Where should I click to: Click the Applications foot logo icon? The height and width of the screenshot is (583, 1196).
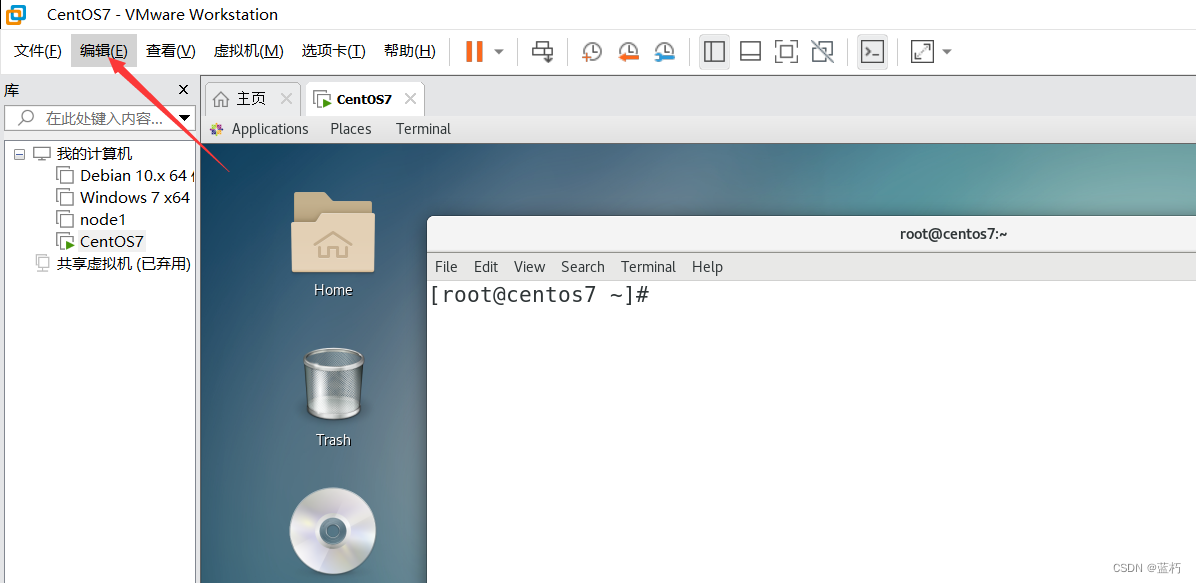tap(217, 129)
